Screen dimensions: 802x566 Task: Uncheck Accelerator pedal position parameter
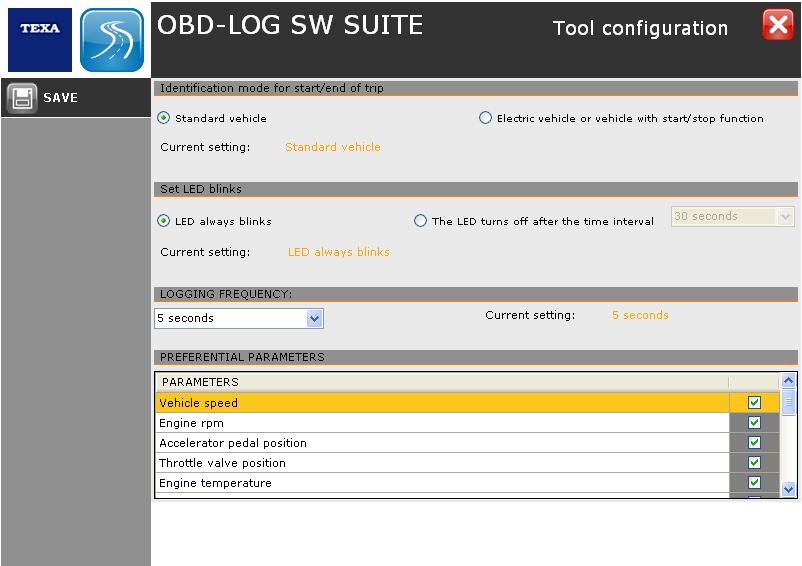pos(754,442)
